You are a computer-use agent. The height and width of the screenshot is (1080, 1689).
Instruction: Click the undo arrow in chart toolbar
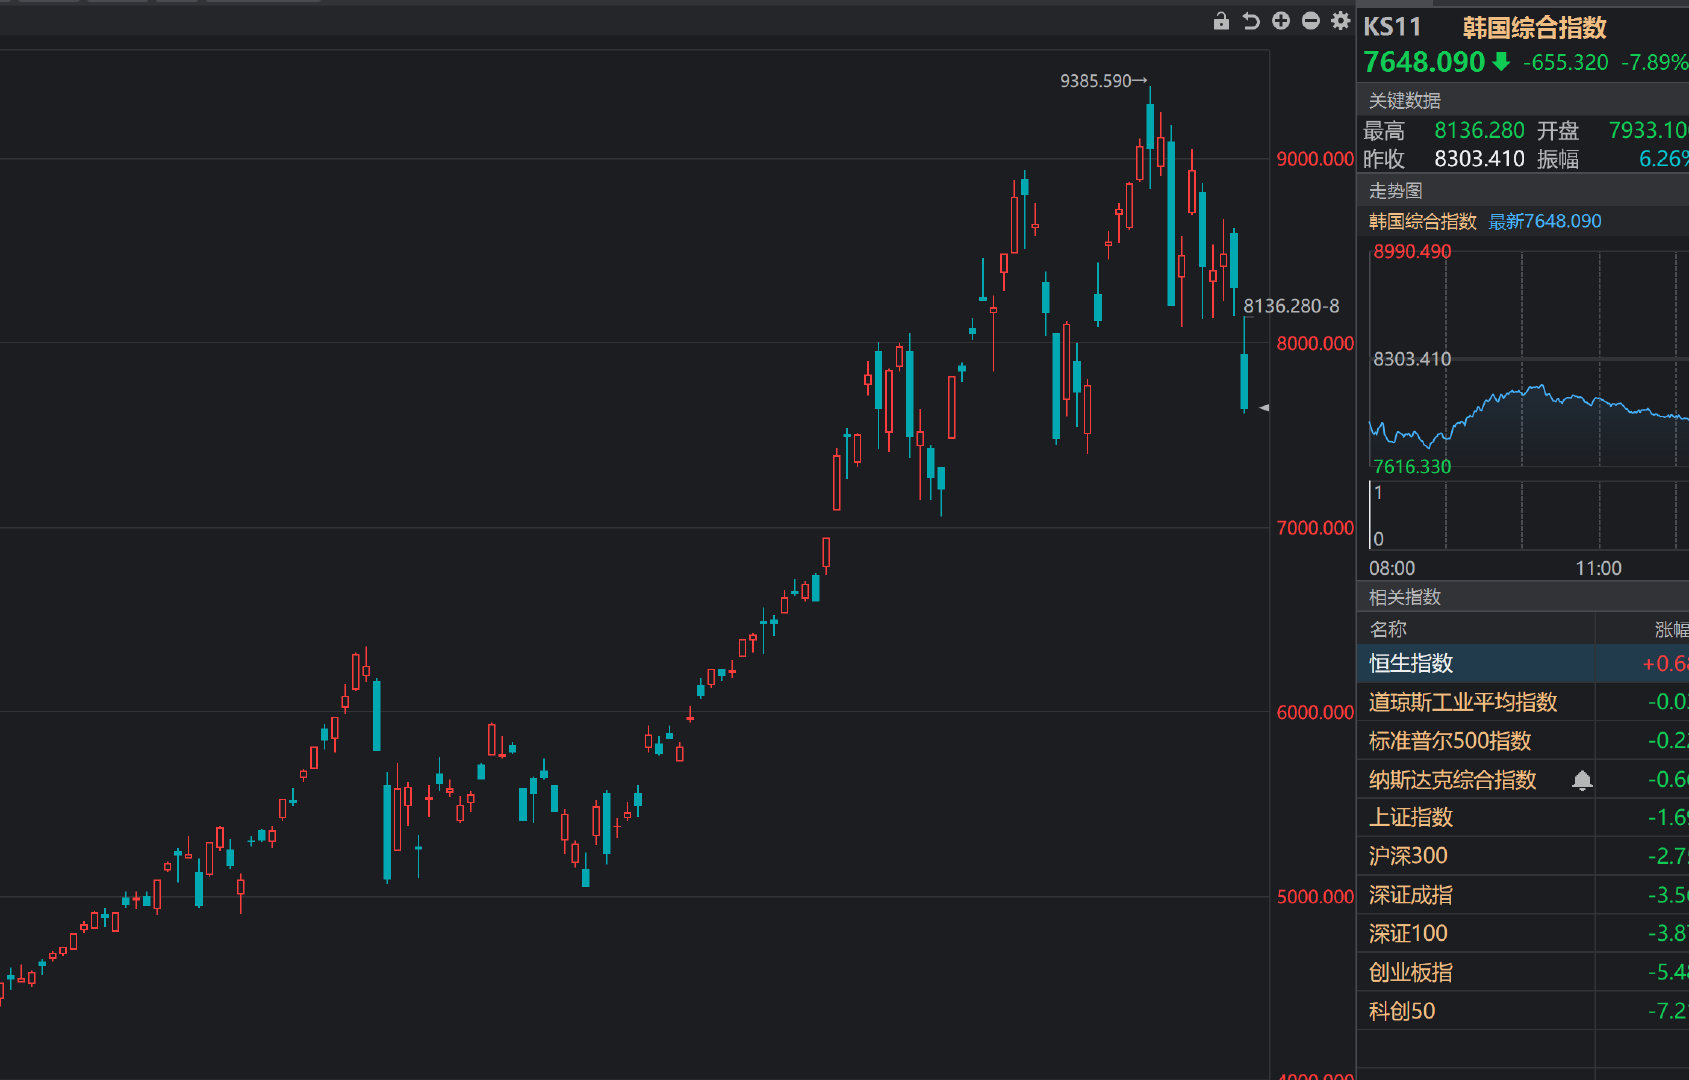[1251, 21]
